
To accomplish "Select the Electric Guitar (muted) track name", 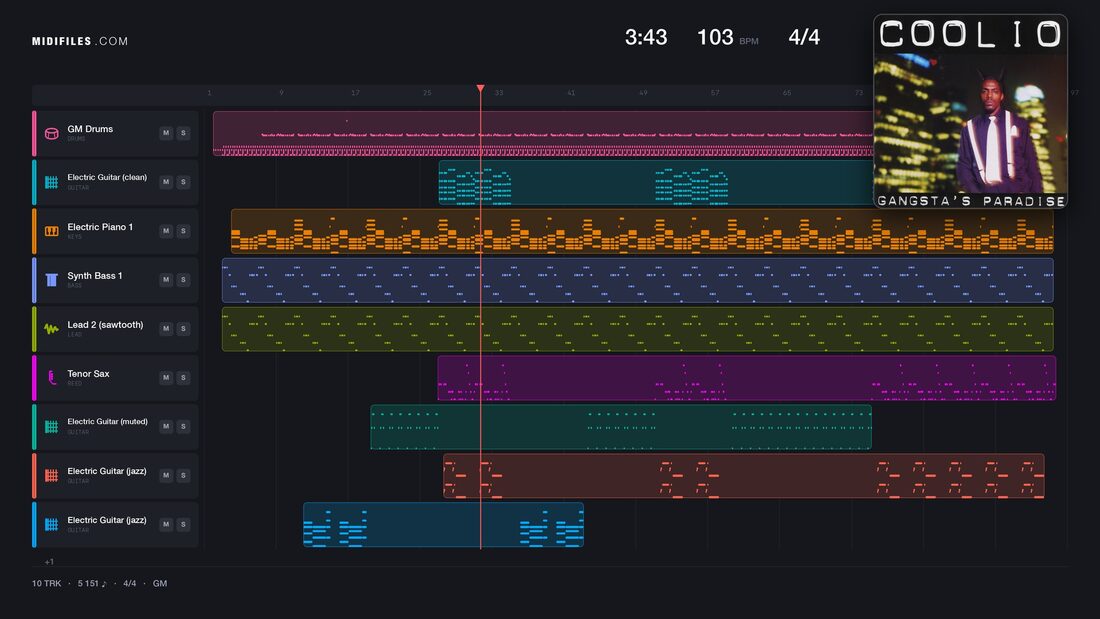I will pyautogui.click(x=107, y=422).
